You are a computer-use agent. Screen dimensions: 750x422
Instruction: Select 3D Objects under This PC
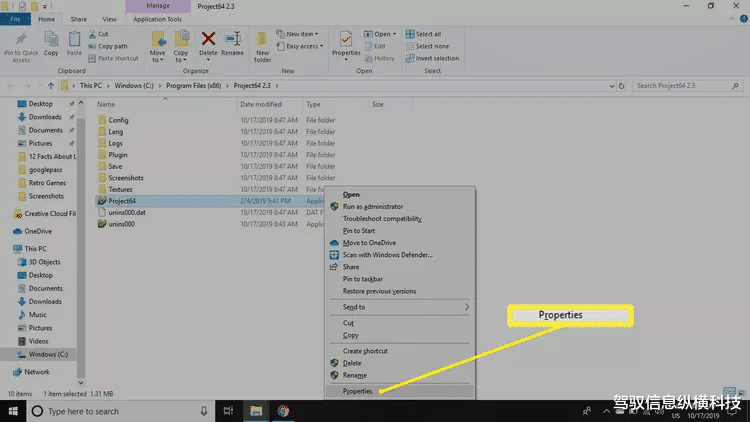pos(44,262)
